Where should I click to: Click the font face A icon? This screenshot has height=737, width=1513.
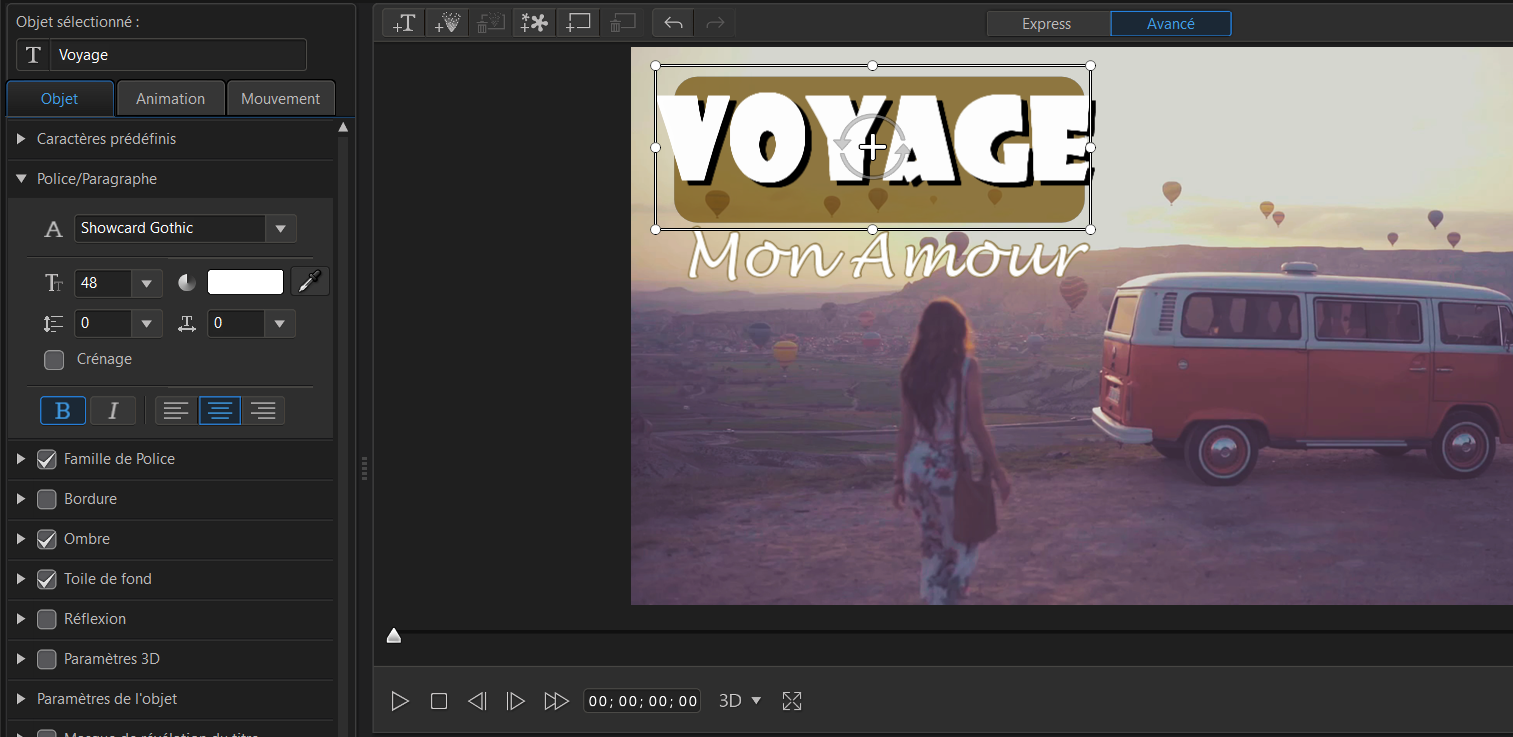(54, 229)
